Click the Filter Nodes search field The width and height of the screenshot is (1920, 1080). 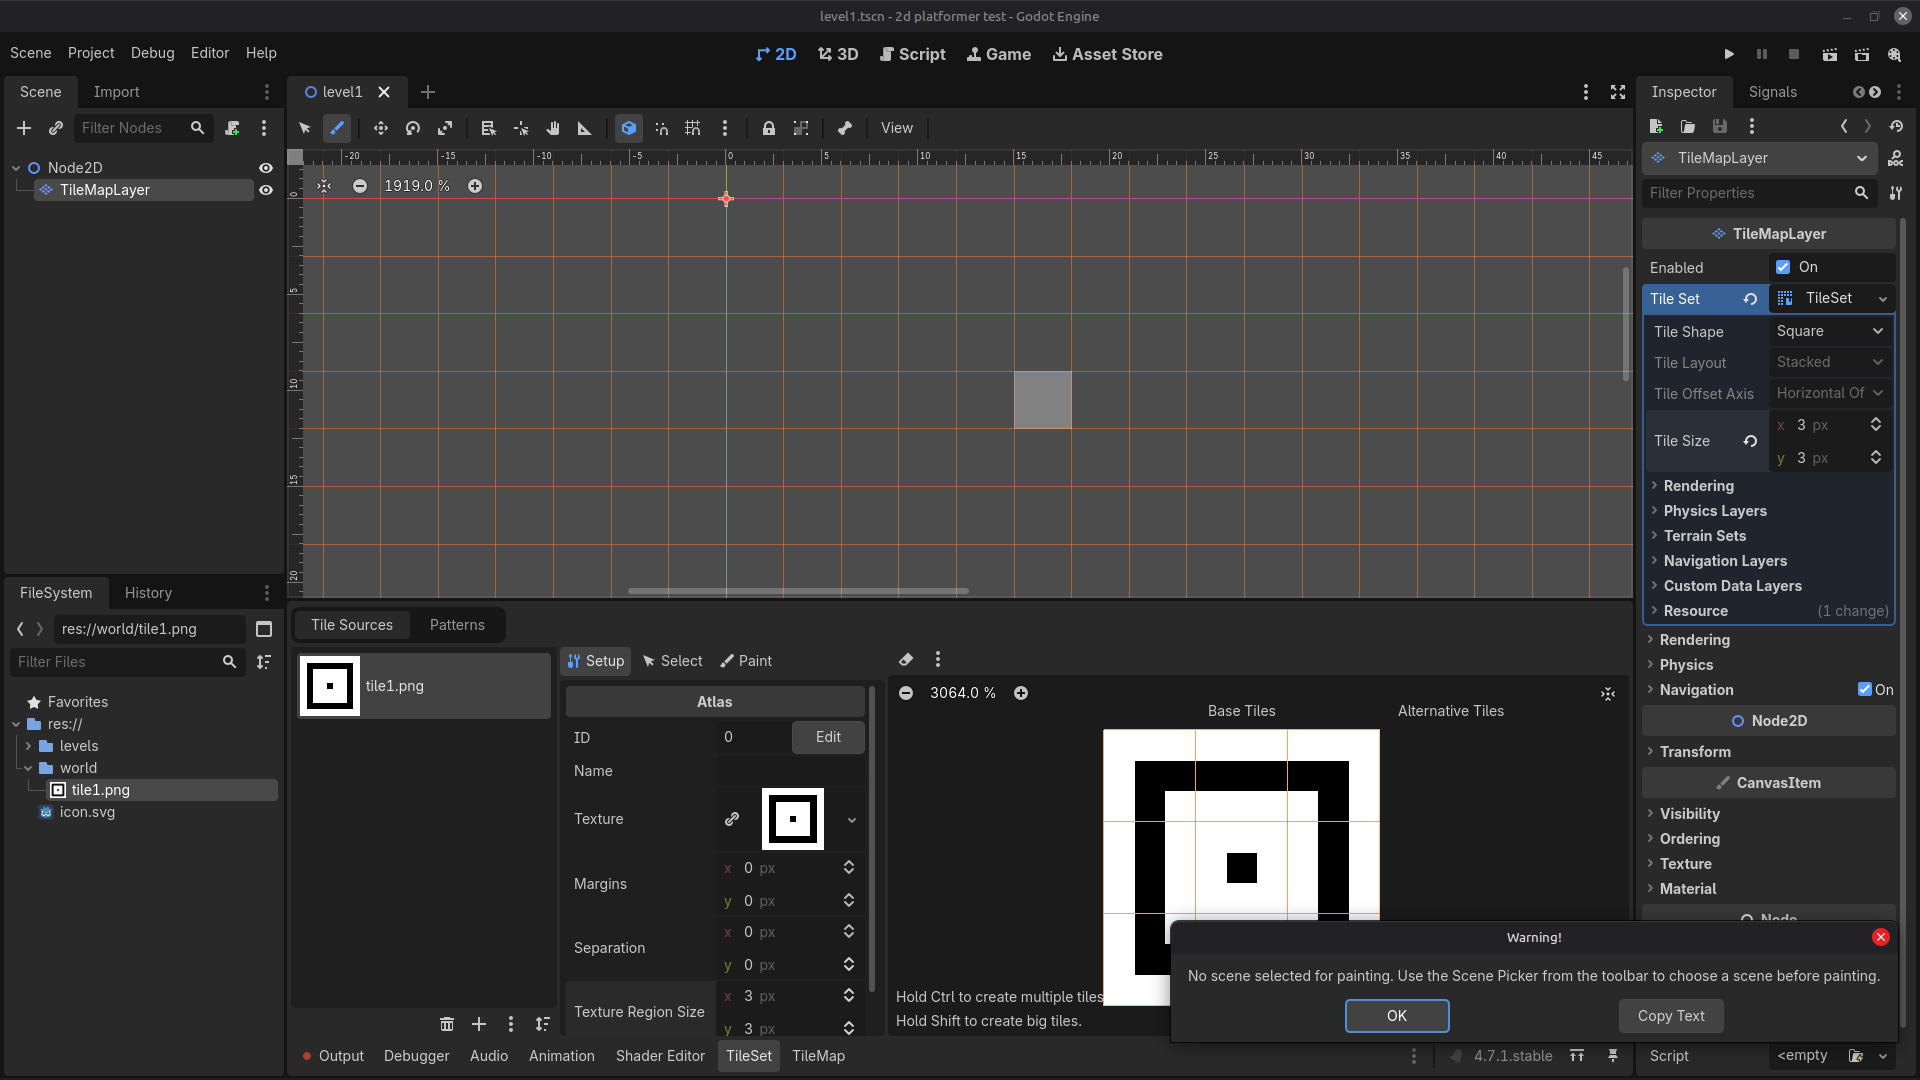[x=143, y=128]
